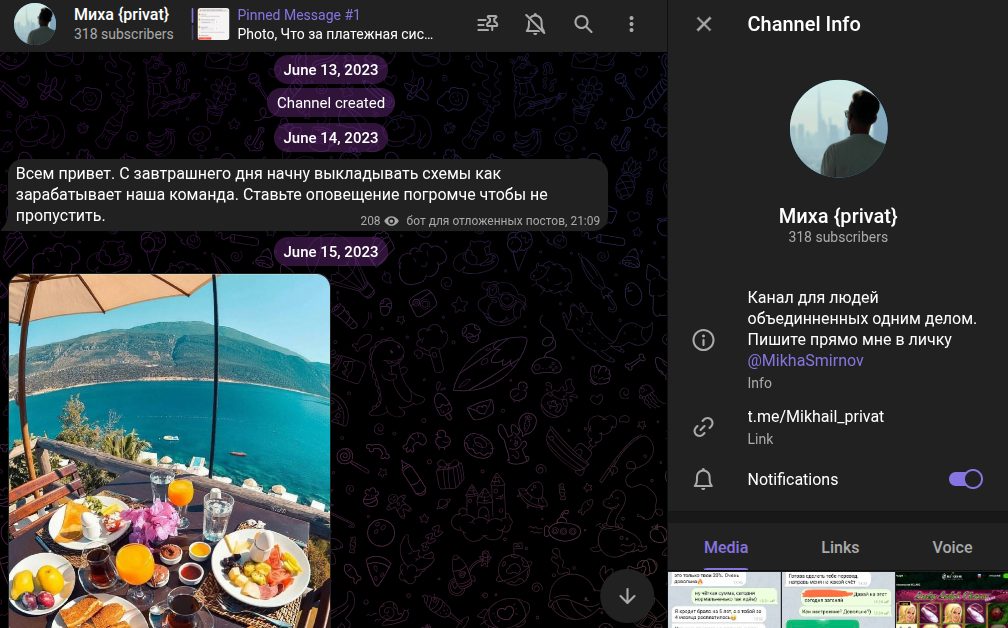Switch to the Voice tab
Screen dimensions: 1008x628
[952, 547]
